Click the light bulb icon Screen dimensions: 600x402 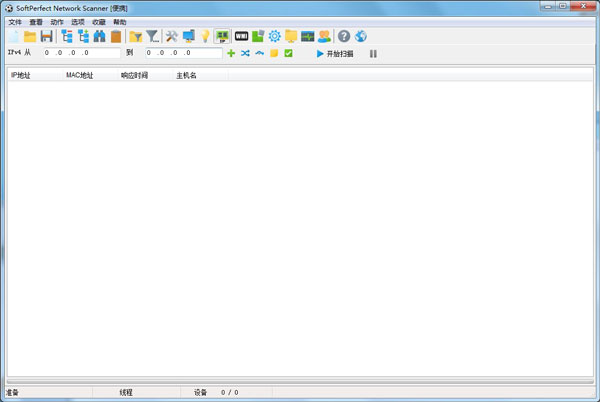(205, 37)
